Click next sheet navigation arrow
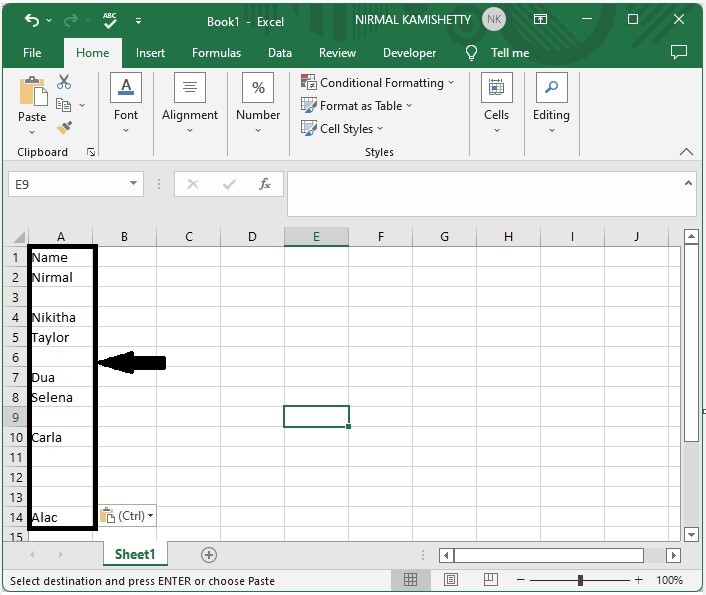This screenshot has width=706, height=595. point(60,554)
